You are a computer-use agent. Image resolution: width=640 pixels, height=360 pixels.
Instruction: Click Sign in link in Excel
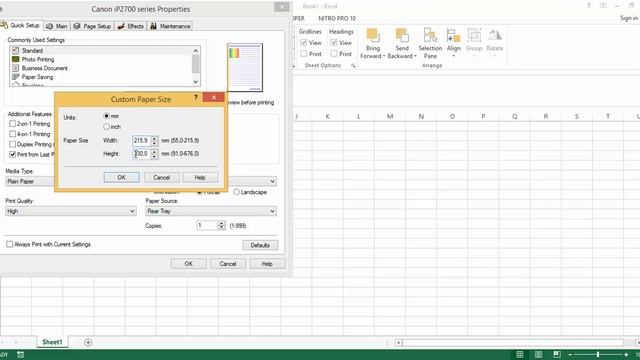(629, 18)
